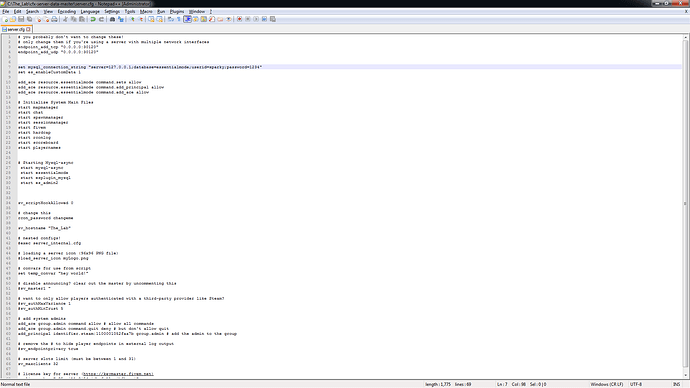
Task: Click the 'Normal text file' status bar label
Action: (16, 384)
